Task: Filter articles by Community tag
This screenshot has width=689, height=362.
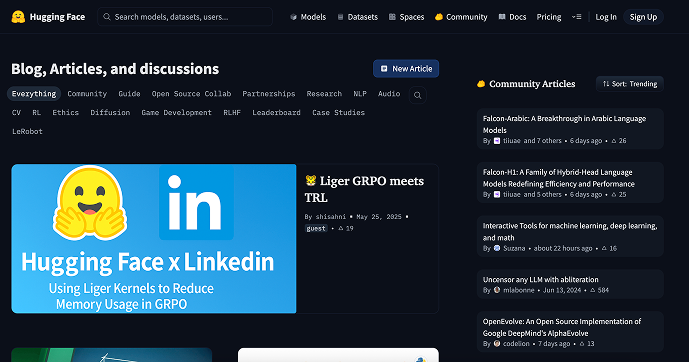Action: click(x=87, y=94)
